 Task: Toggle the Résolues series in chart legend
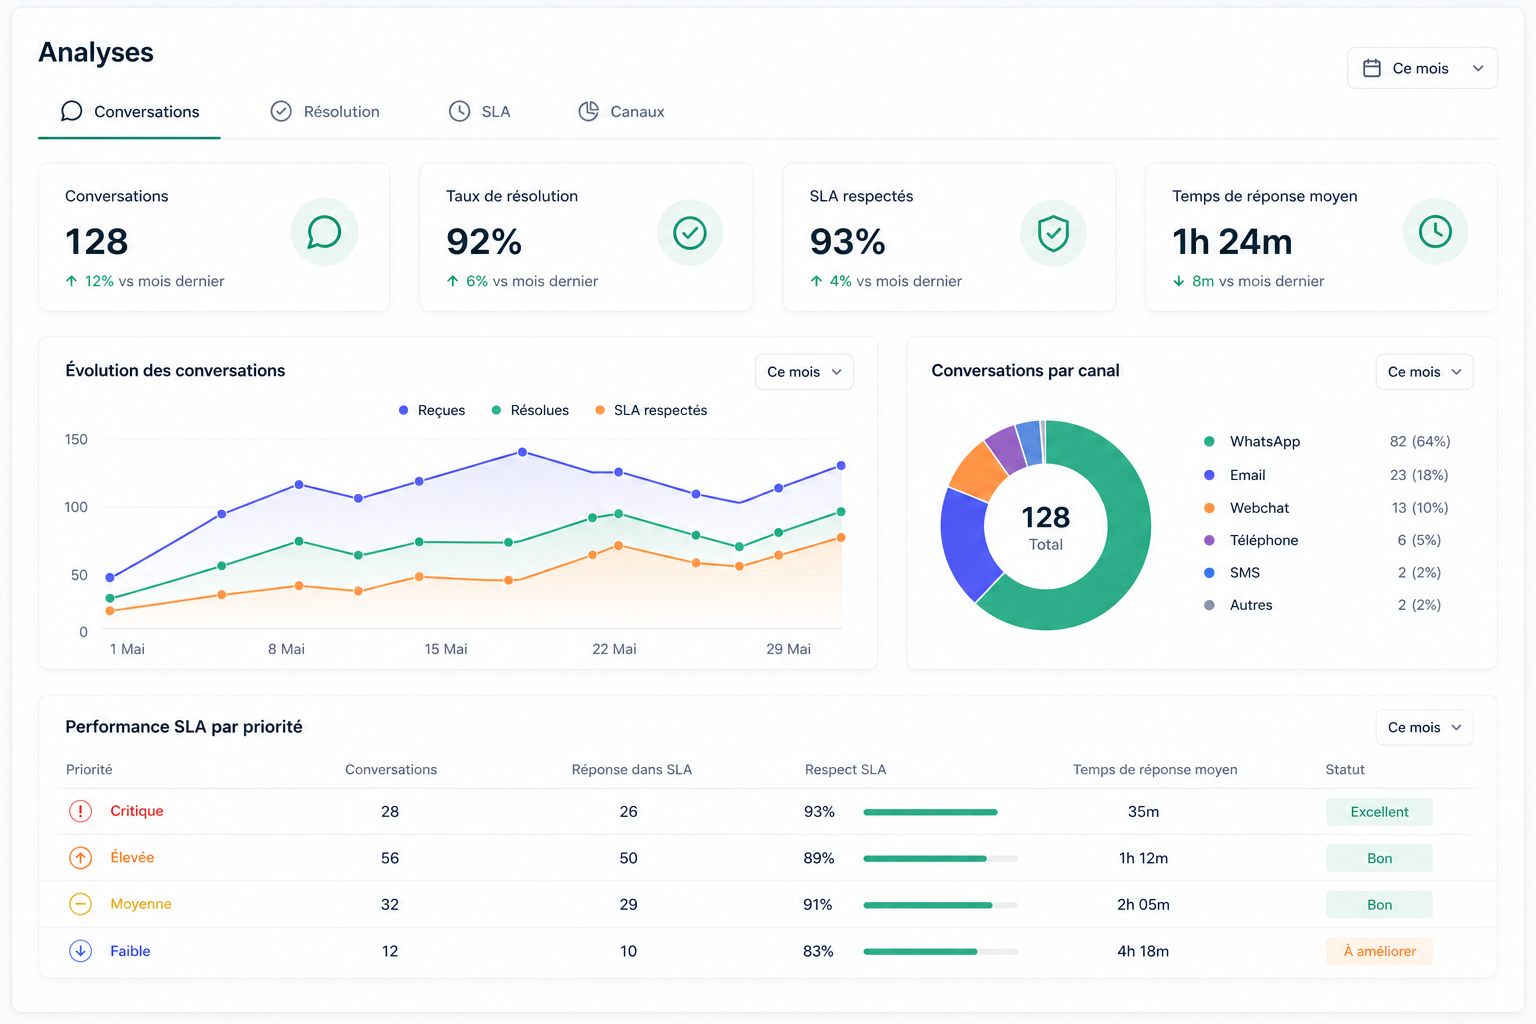pyautogui.click(x=530, y=410)
